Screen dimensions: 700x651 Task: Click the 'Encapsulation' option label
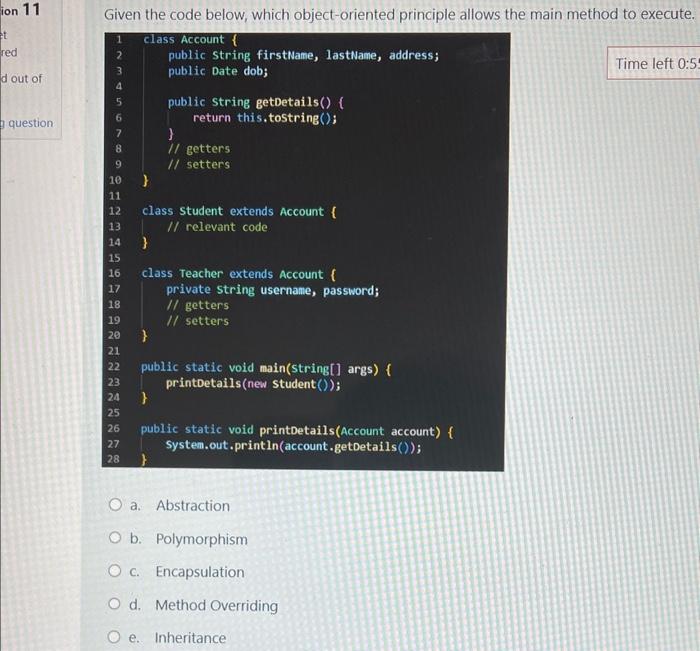pos(200,572)
